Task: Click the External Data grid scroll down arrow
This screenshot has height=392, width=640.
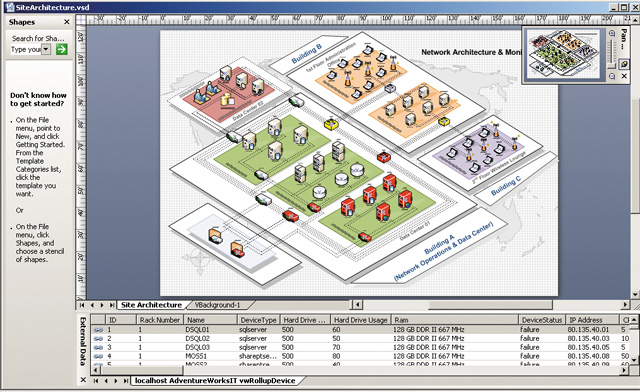Action: tap(634, 360)
